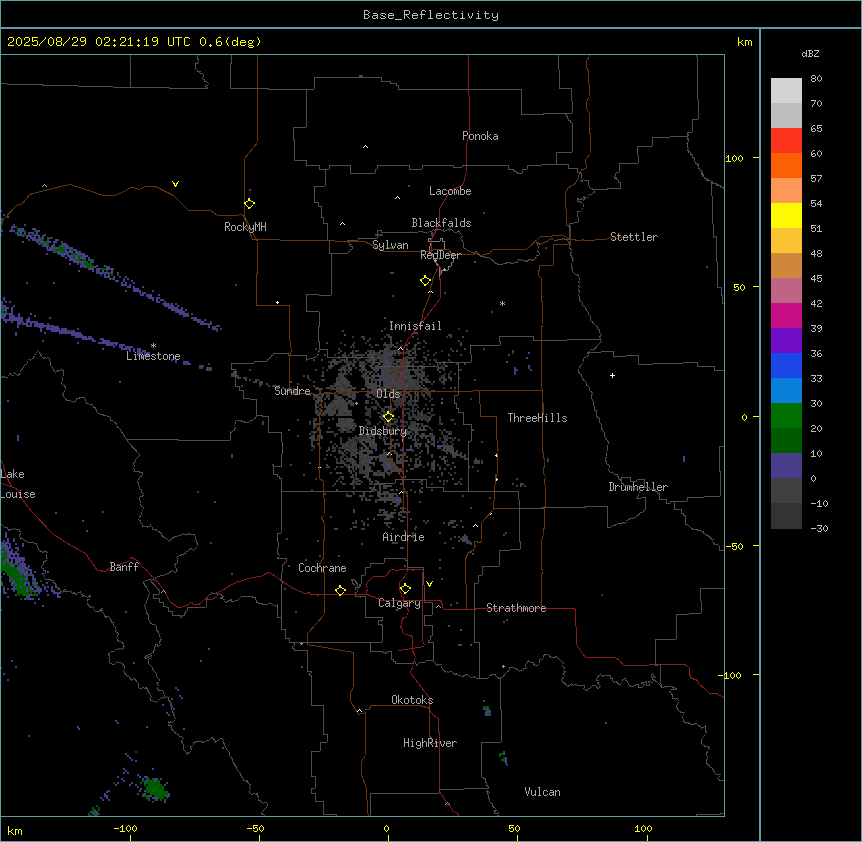Screen dimensions: 862x842
Task: Click the magenta 42-39 dBZ legend swatch
Action: point(786,315)
